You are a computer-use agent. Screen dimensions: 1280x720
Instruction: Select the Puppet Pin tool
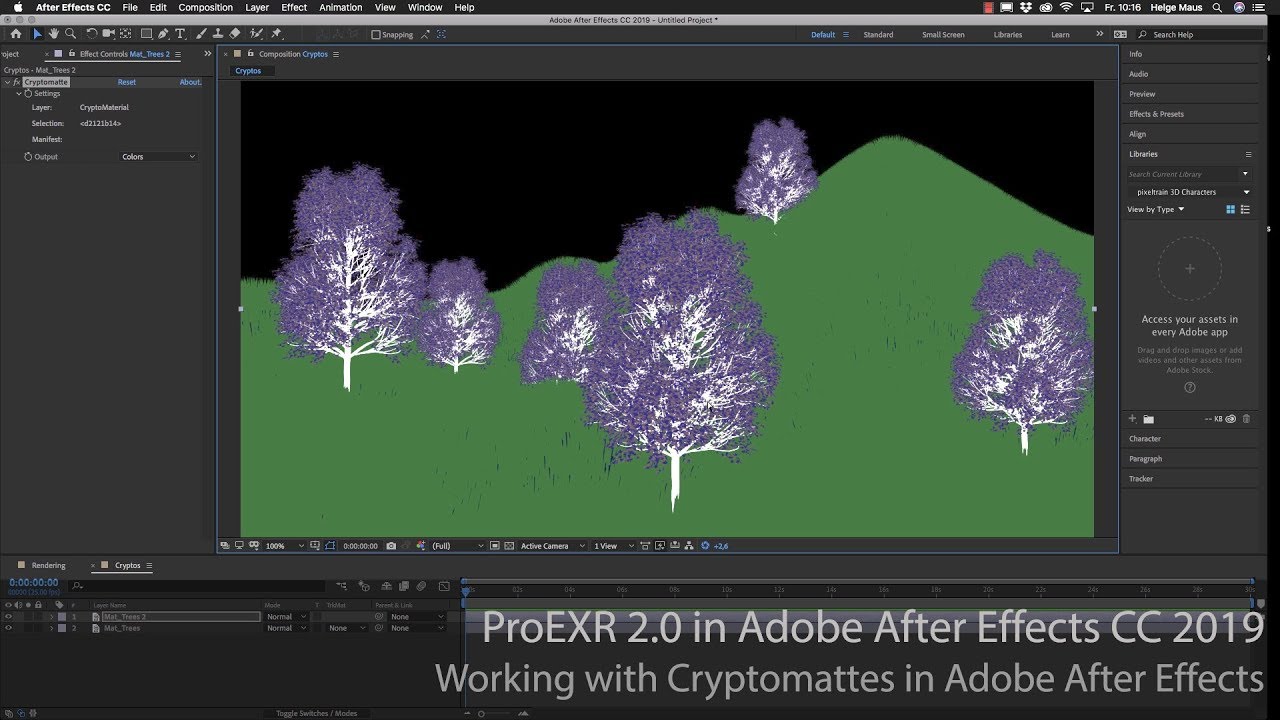[x=276, y=34]
